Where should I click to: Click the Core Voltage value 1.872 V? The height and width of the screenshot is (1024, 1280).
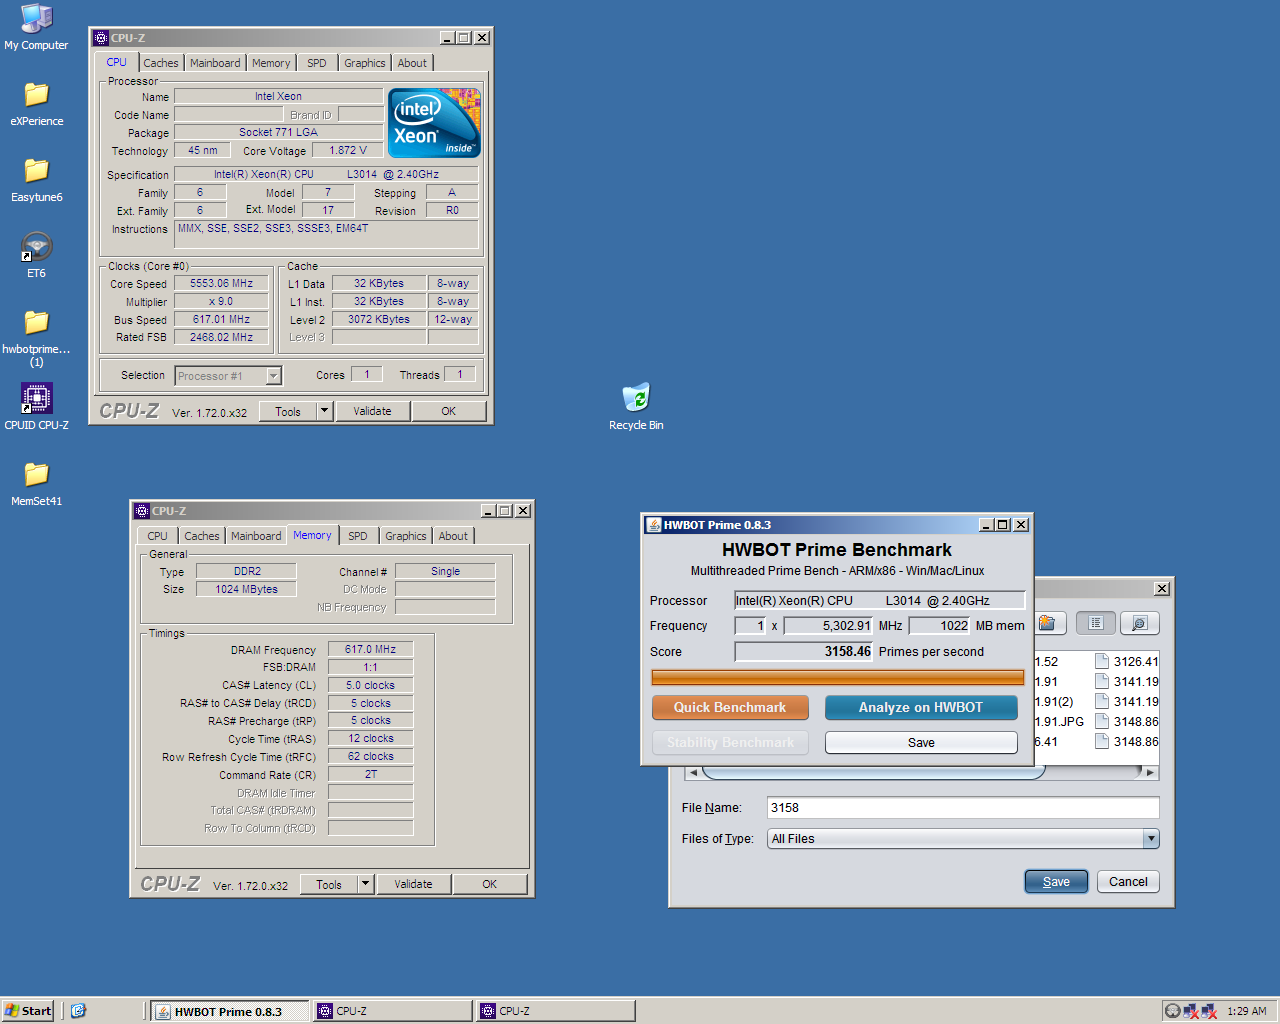(x=348, y=151)
